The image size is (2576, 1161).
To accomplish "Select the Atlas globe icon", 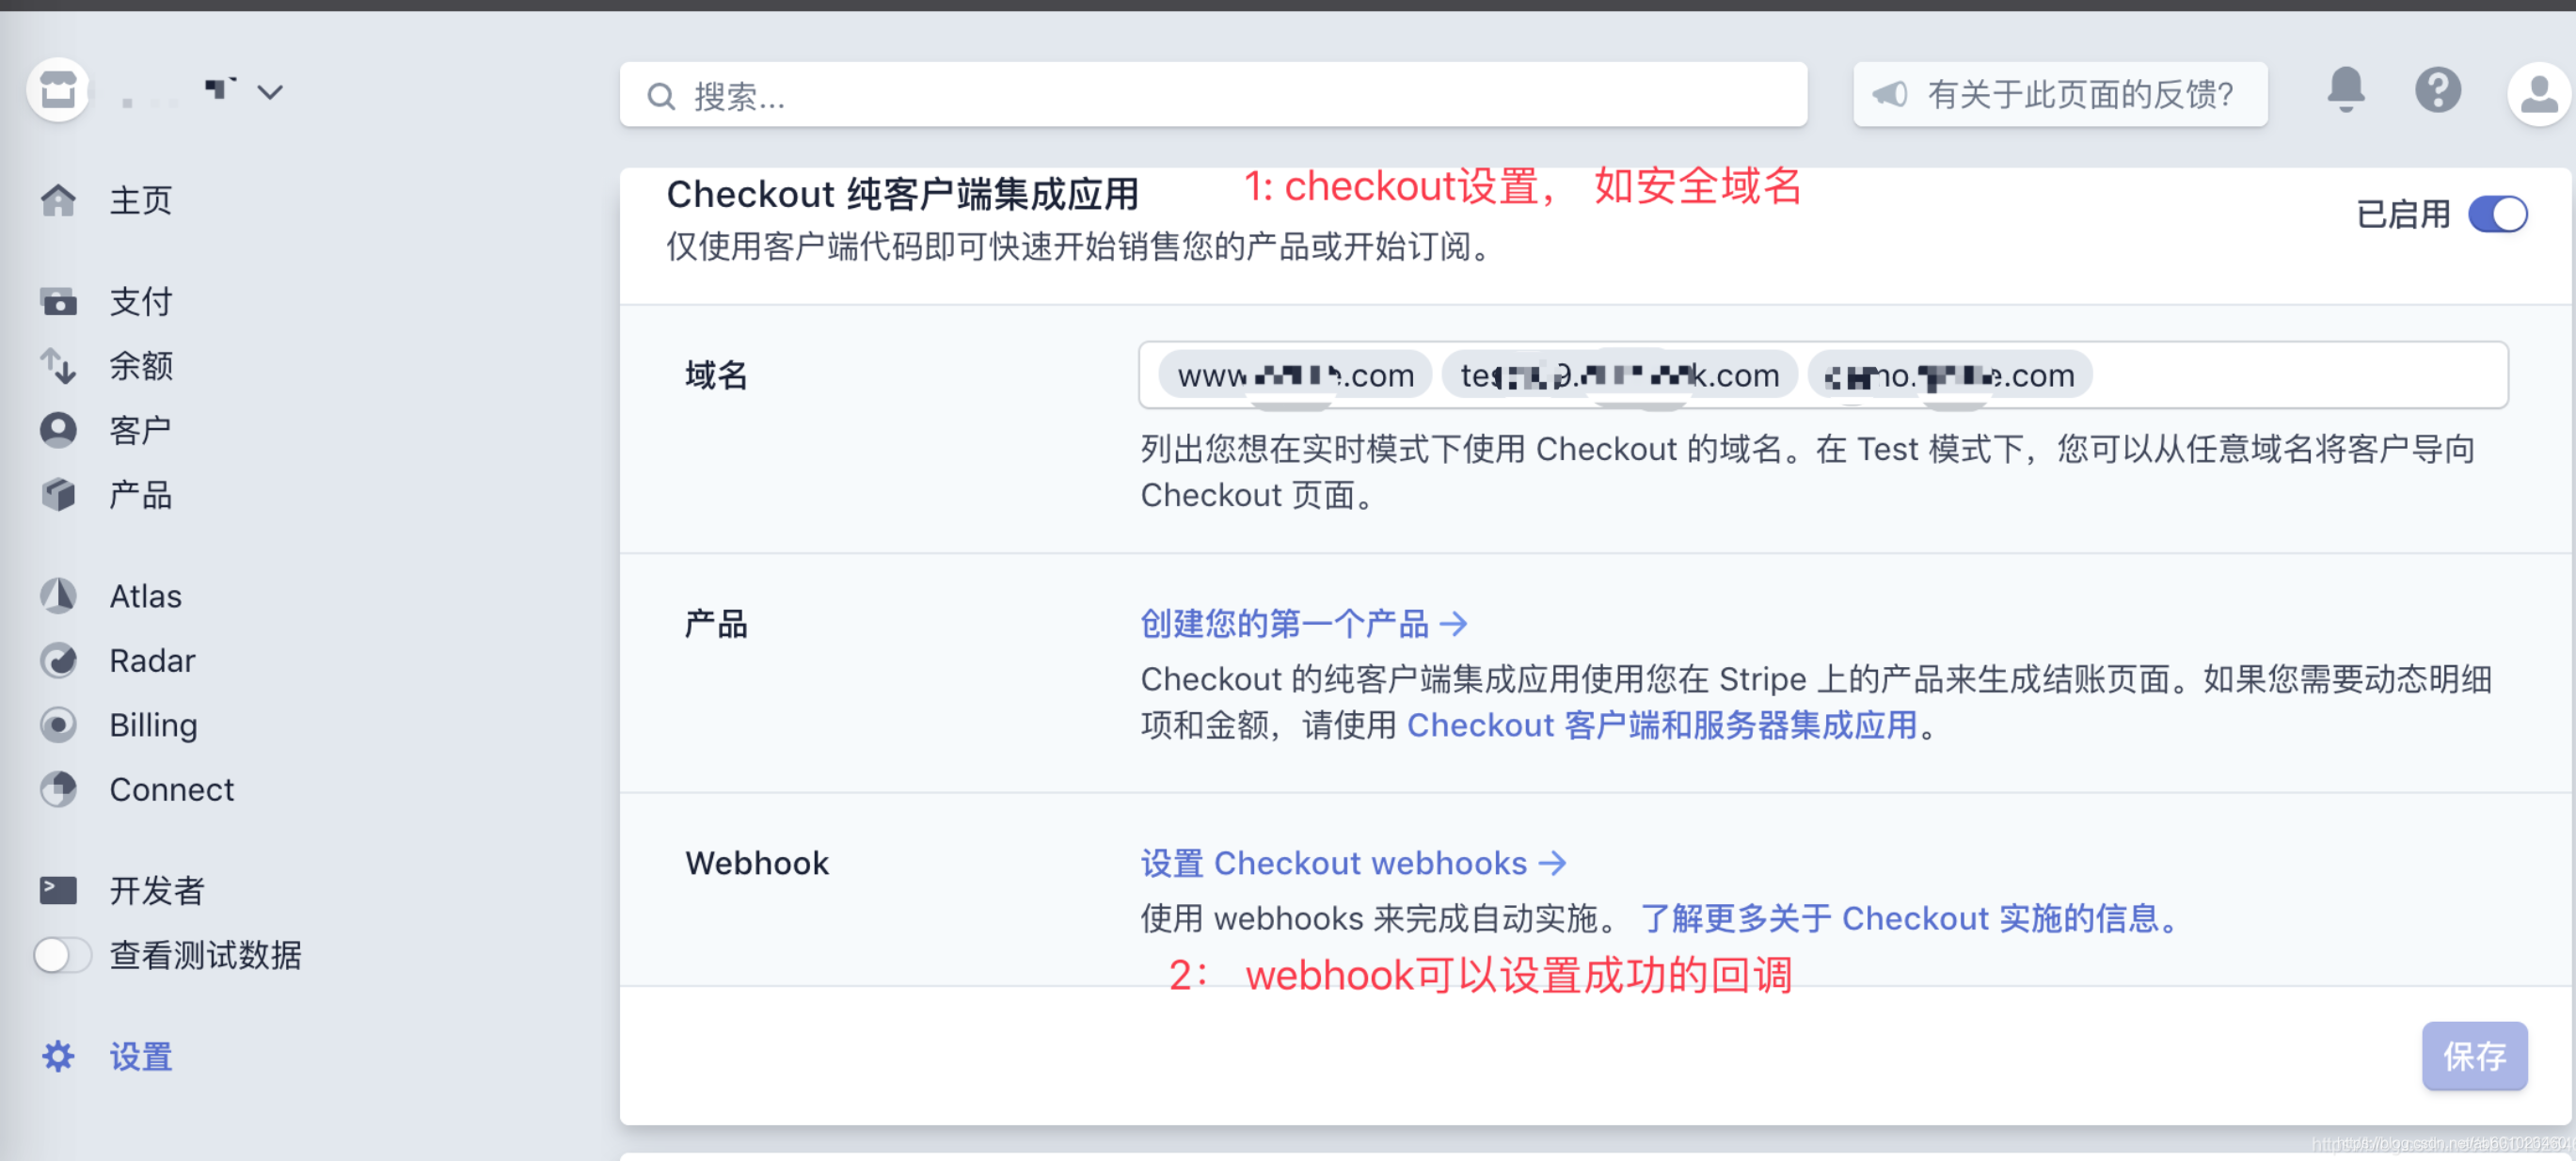I will coord(58,595).
